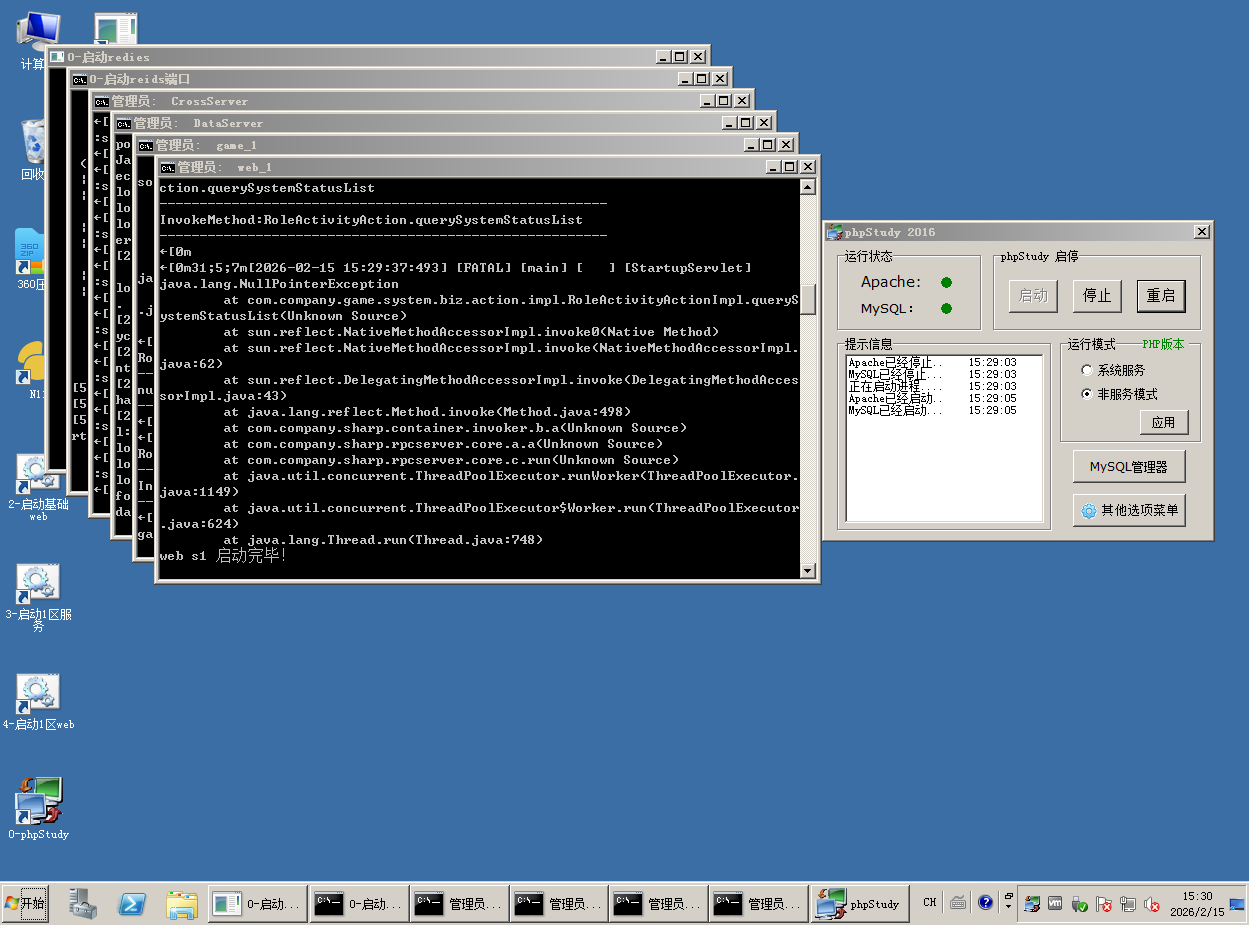Click the 停止 button in phpStudy
The height and width of the screenshot is (925, 1249).
(x=1097, y=295)
